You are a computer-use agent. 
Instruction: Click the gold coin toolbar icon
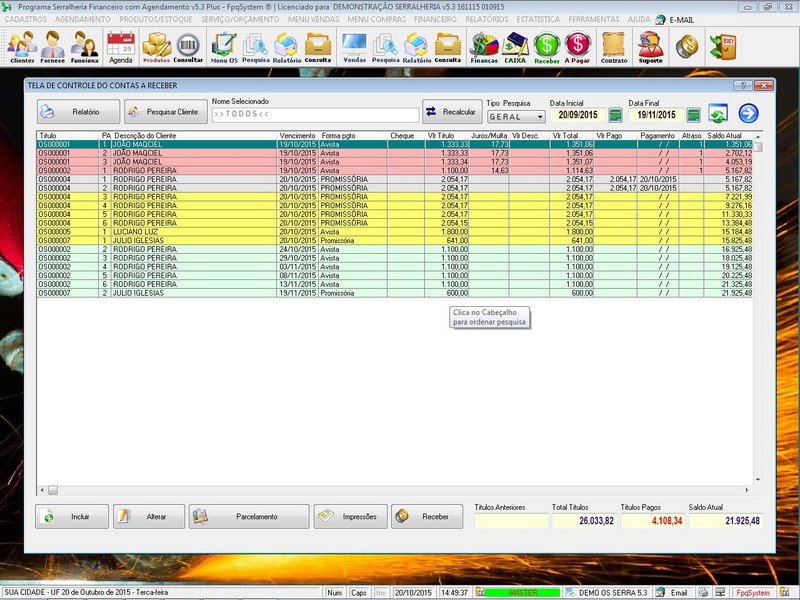[687, 46]
